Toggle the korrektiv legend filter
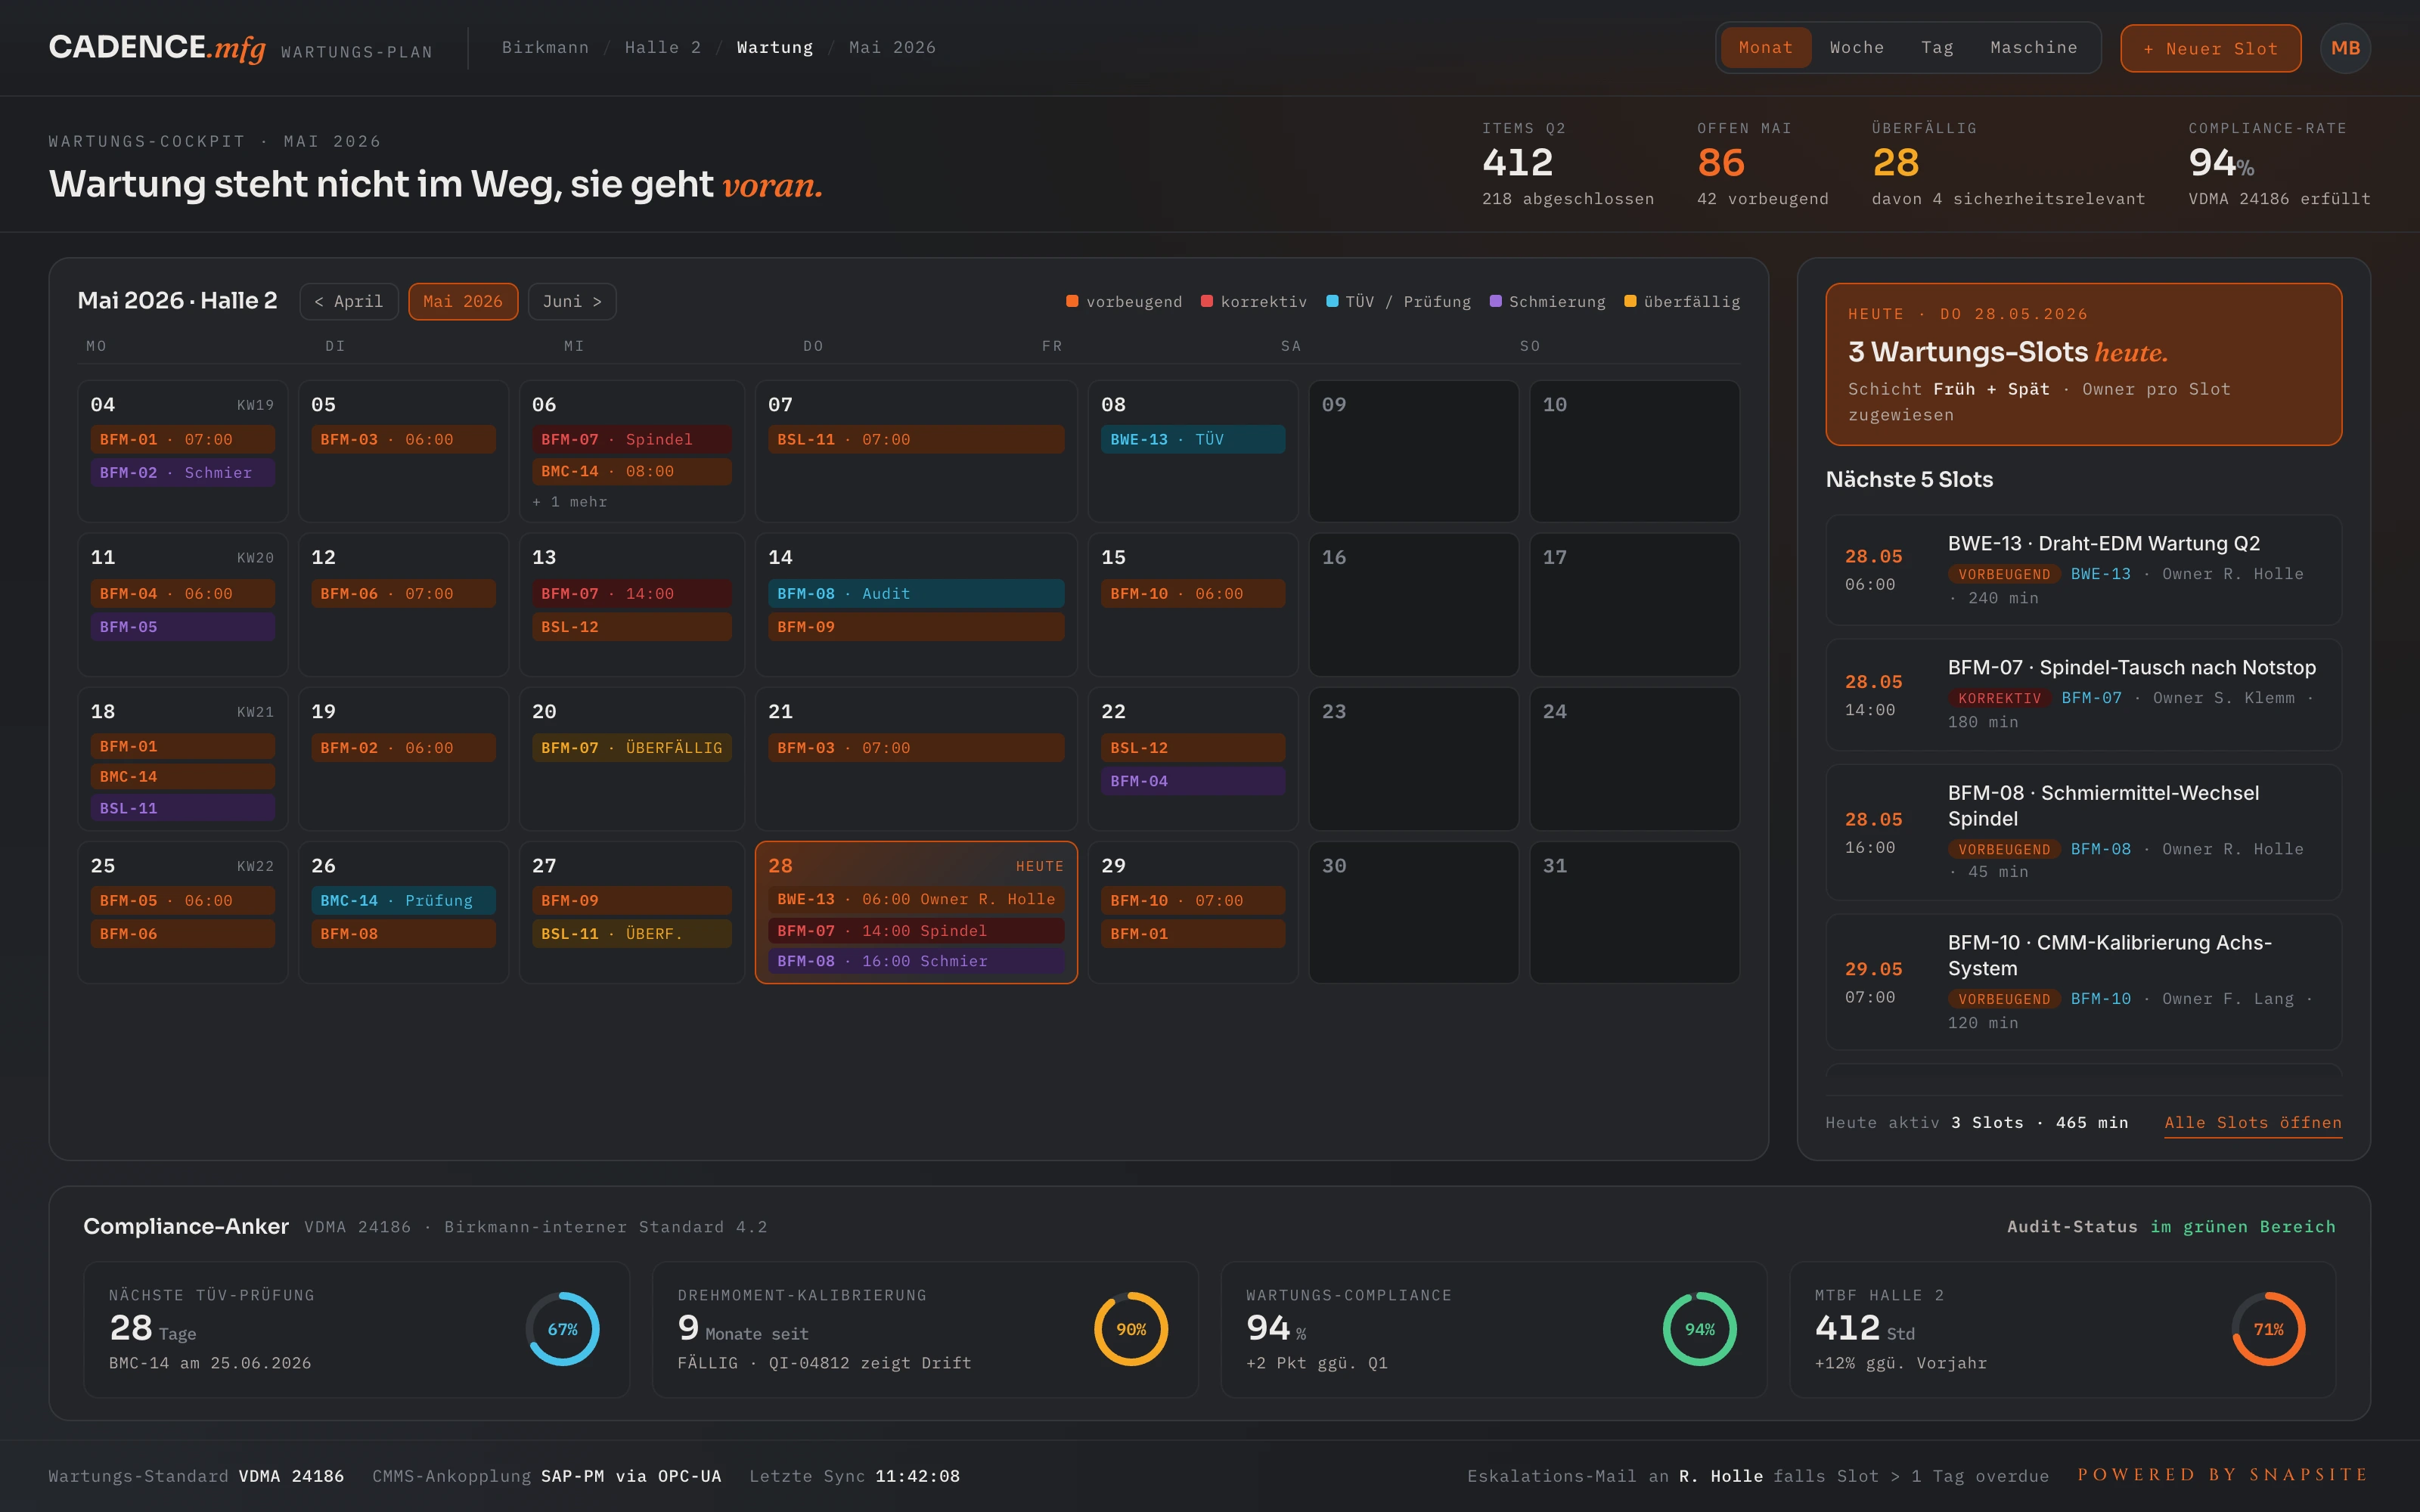This screenshot has height=1512, width=2420. (x=1254, y=301)
